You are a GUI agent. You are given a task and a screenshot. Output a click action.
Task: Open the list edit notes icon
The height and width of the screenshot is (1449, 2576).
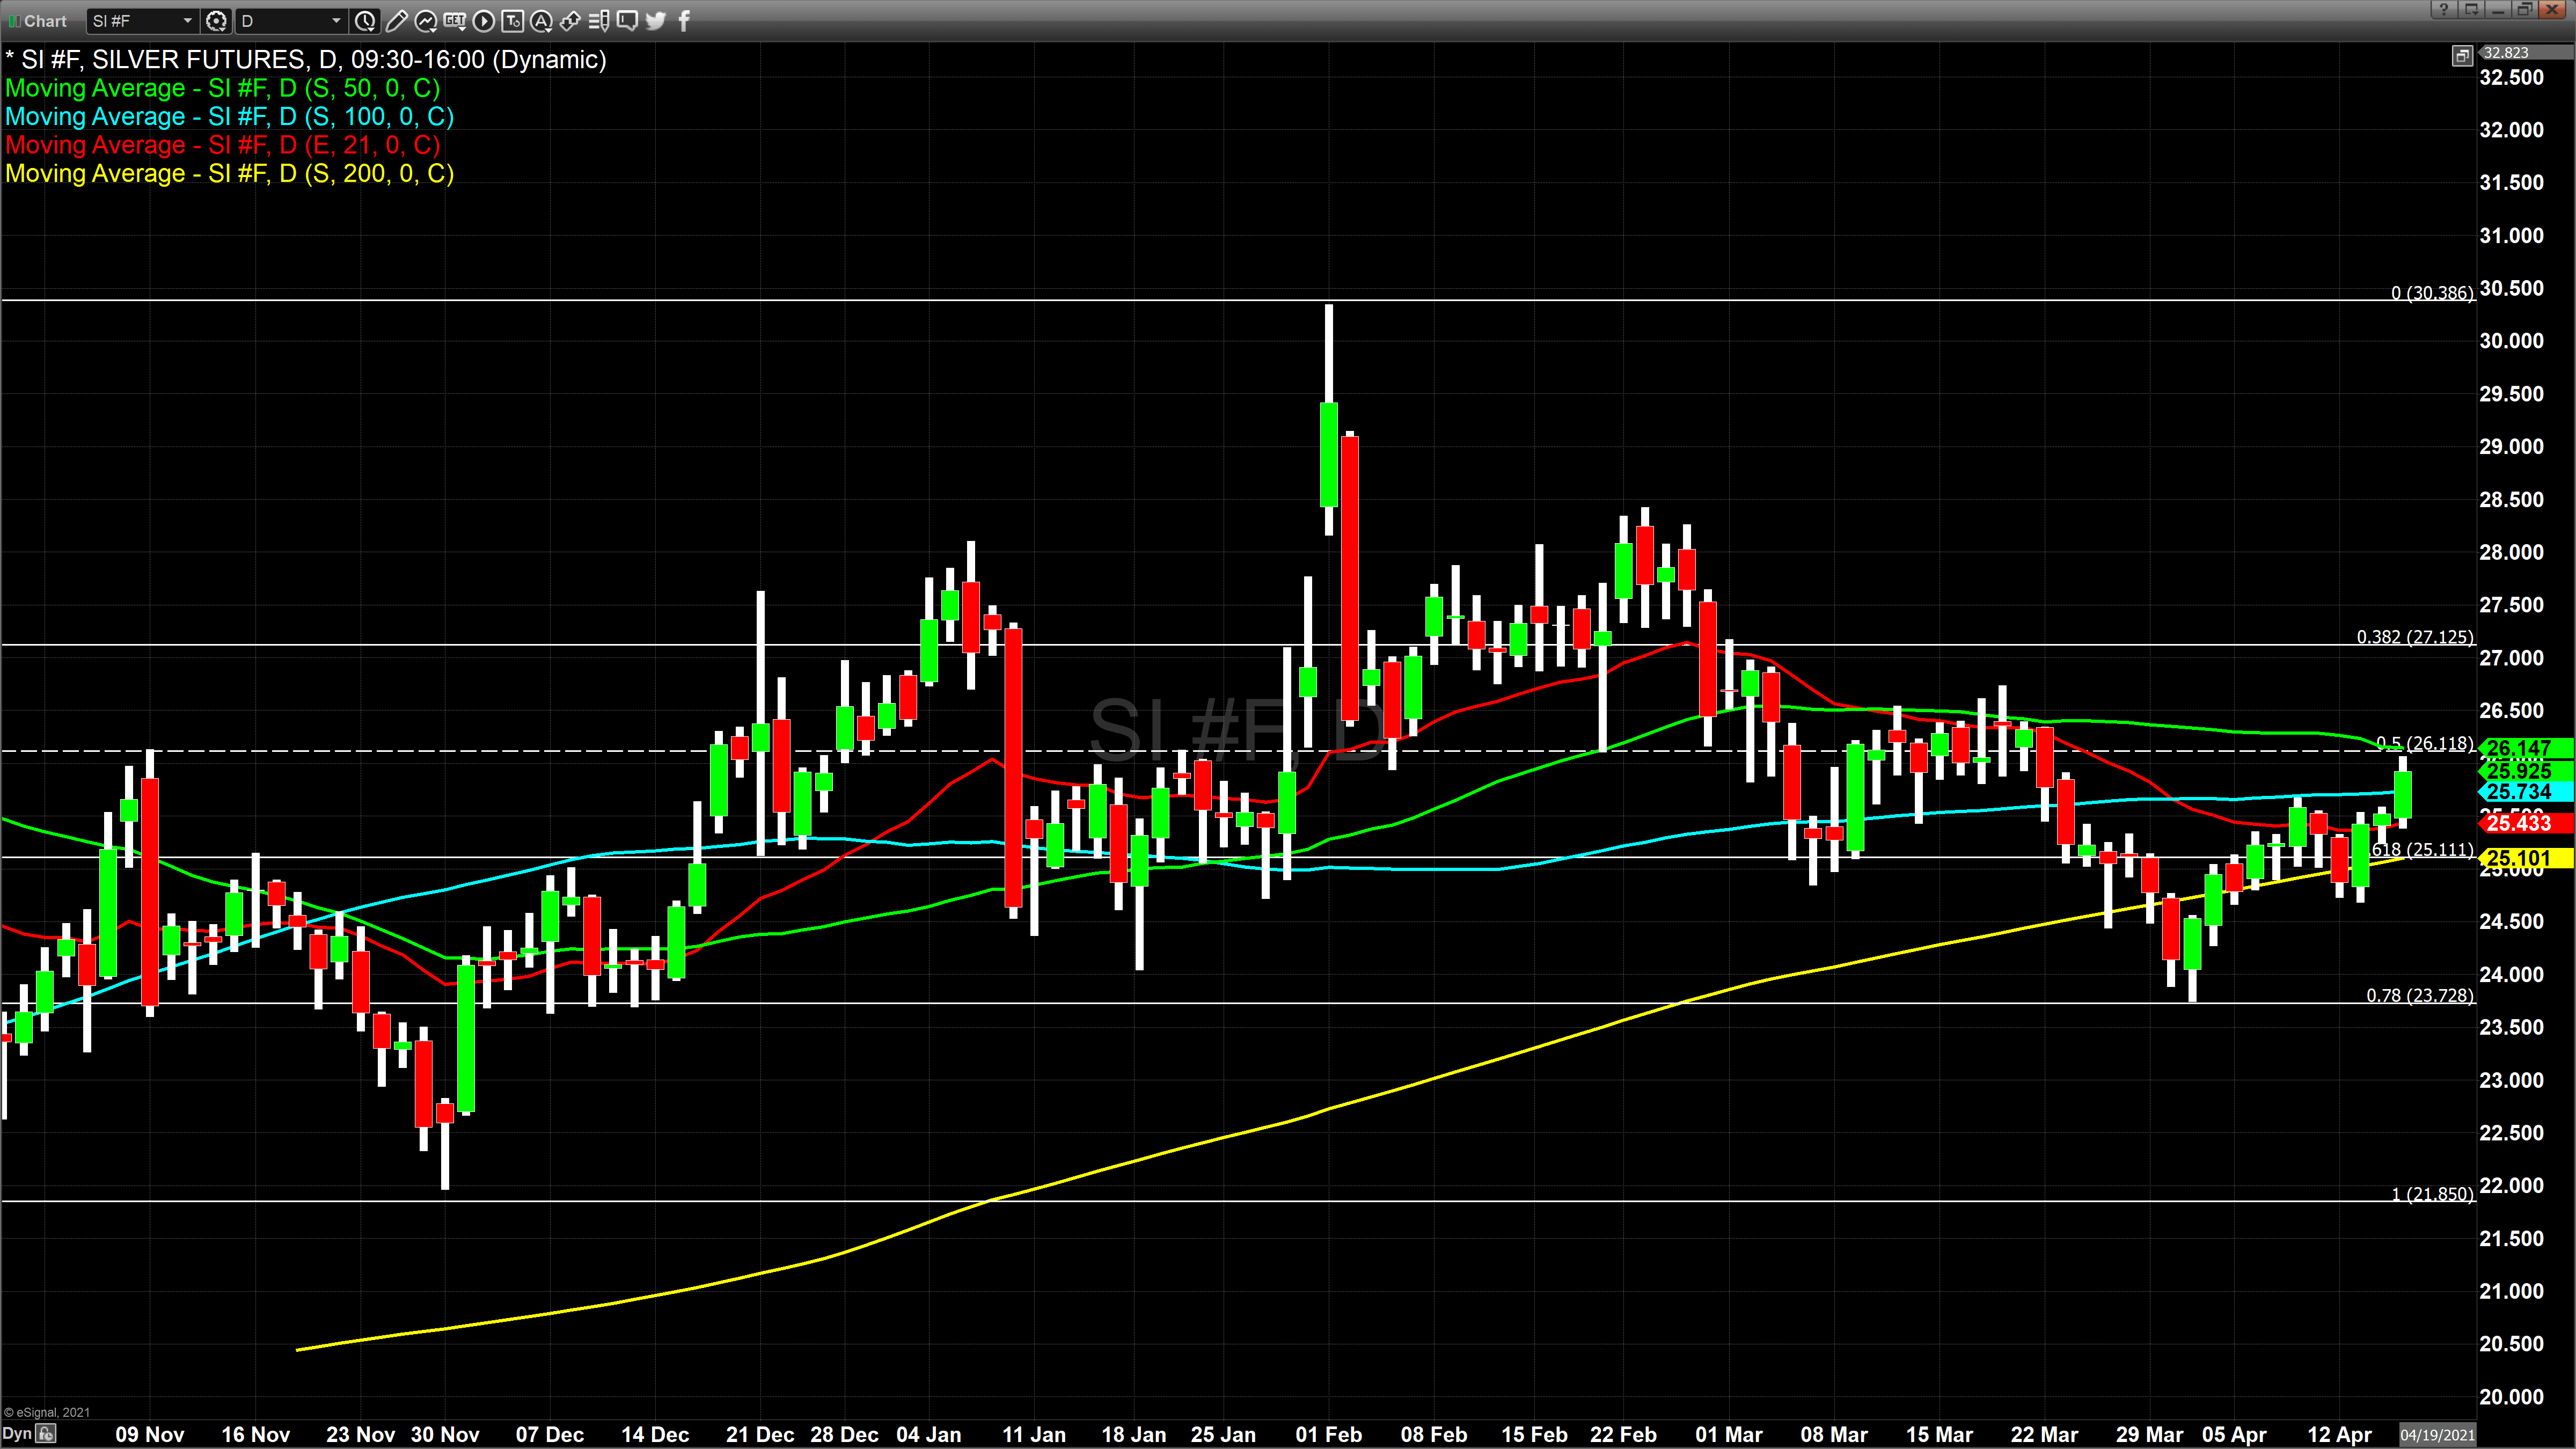click(x=599, y=20)
